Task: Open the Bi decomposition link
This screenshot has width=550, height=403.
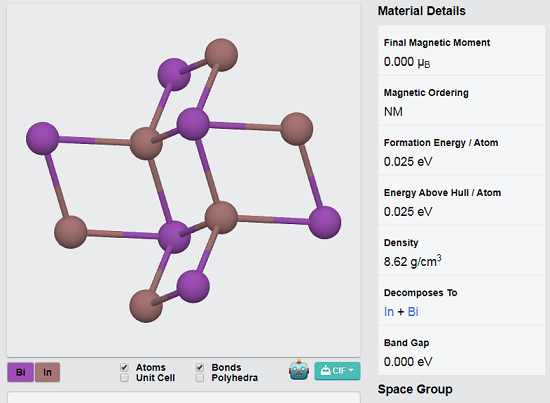Action: point(413,311)
